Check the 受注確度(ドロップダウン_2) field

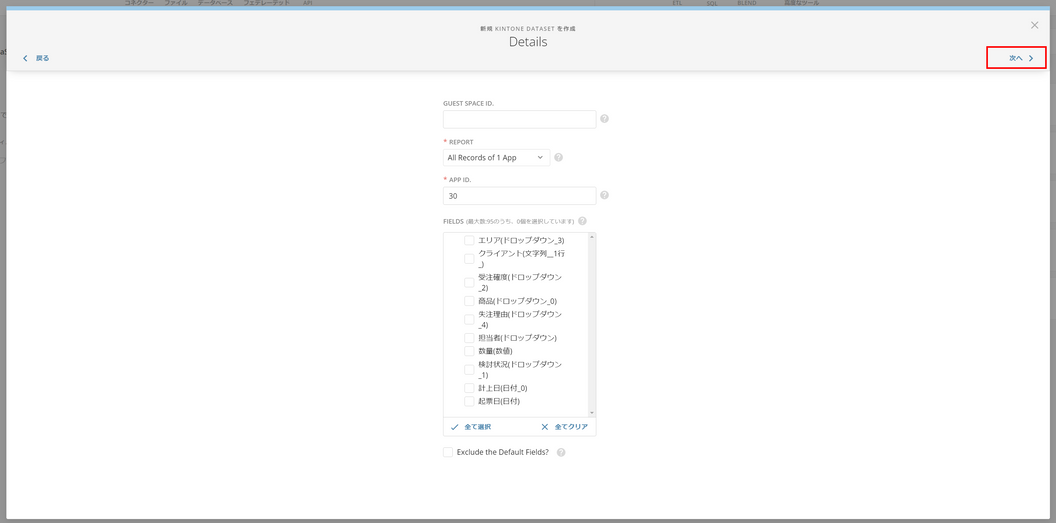[x=469, y=282]
